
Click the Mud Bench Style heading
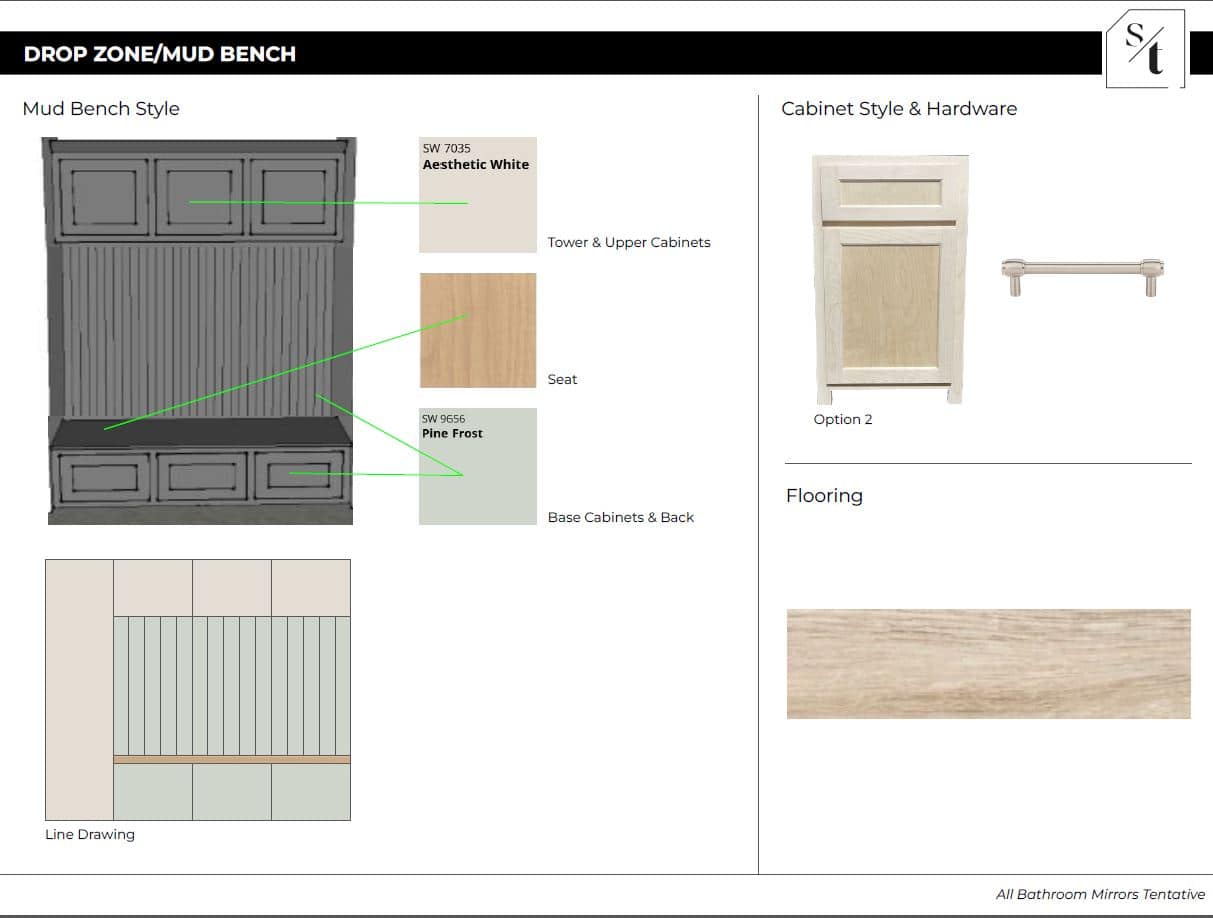[x=101, y=109]
